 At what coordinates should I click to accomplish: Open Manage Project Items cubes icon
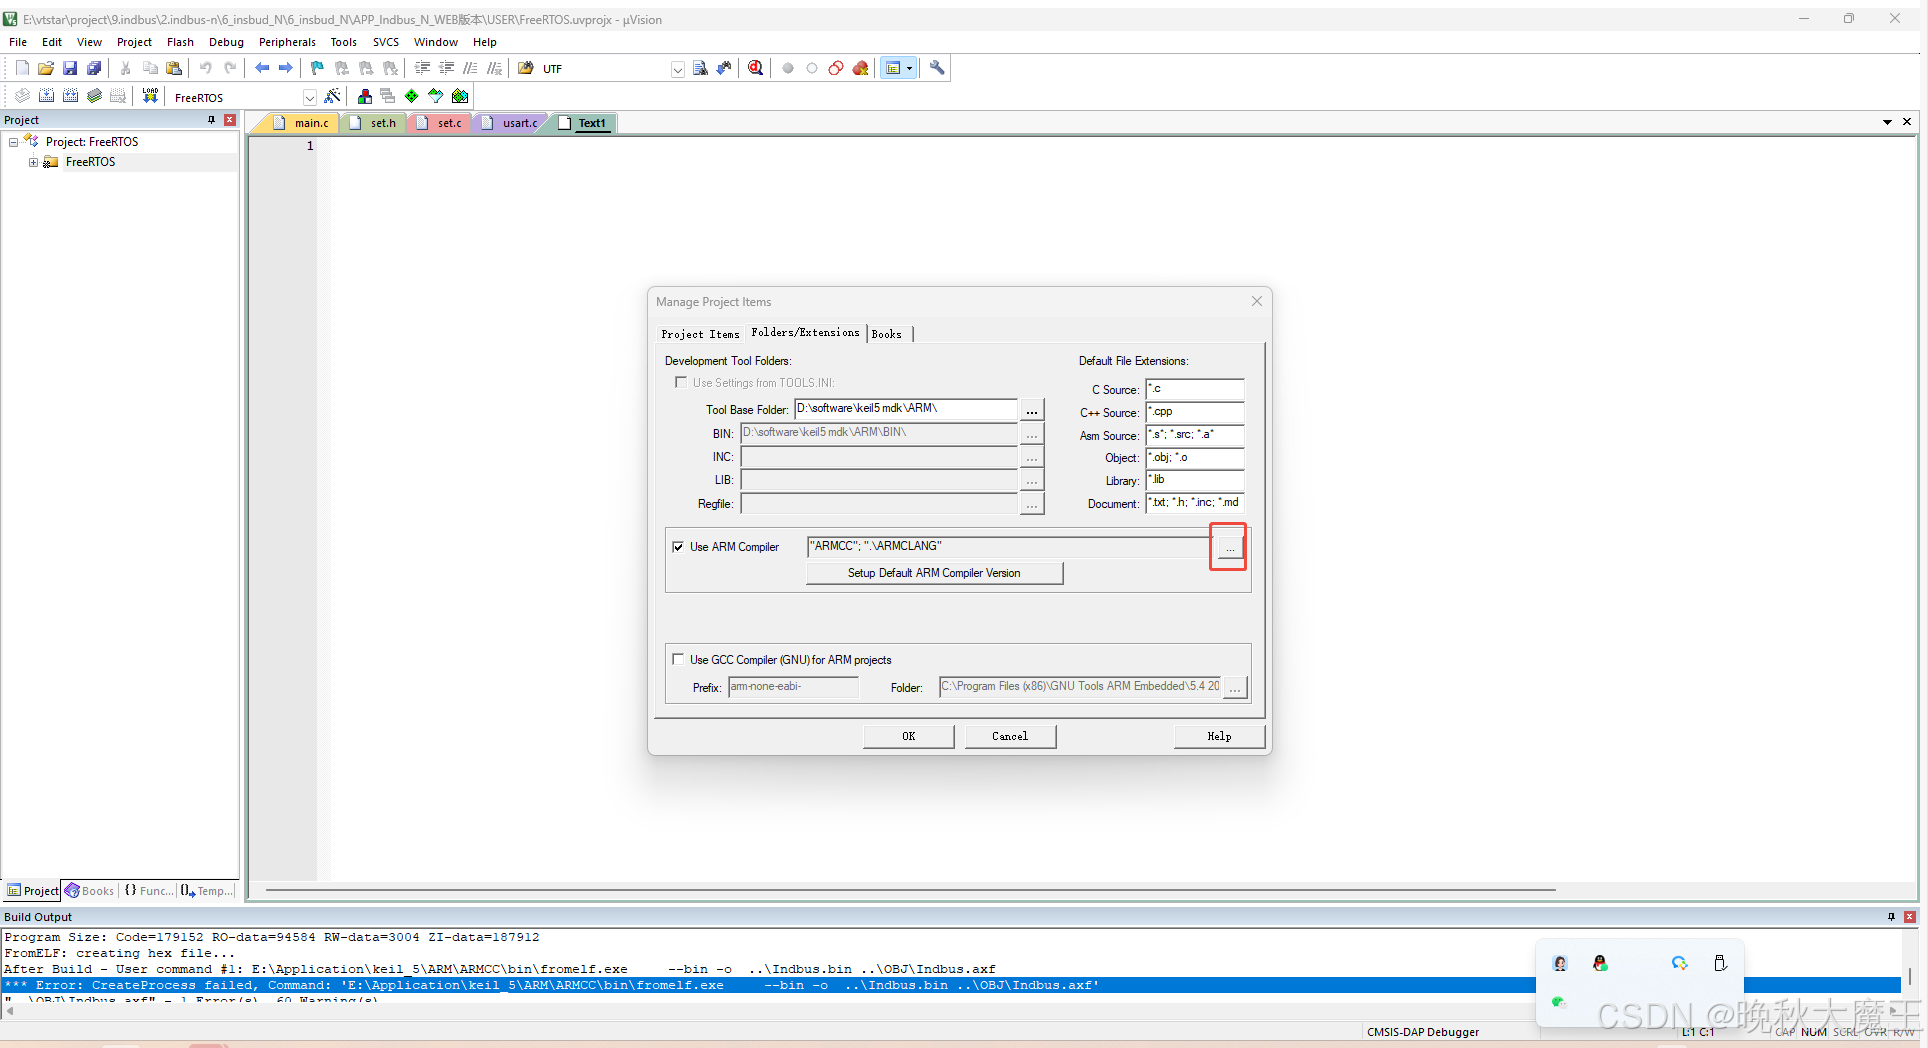pos(365,96)
